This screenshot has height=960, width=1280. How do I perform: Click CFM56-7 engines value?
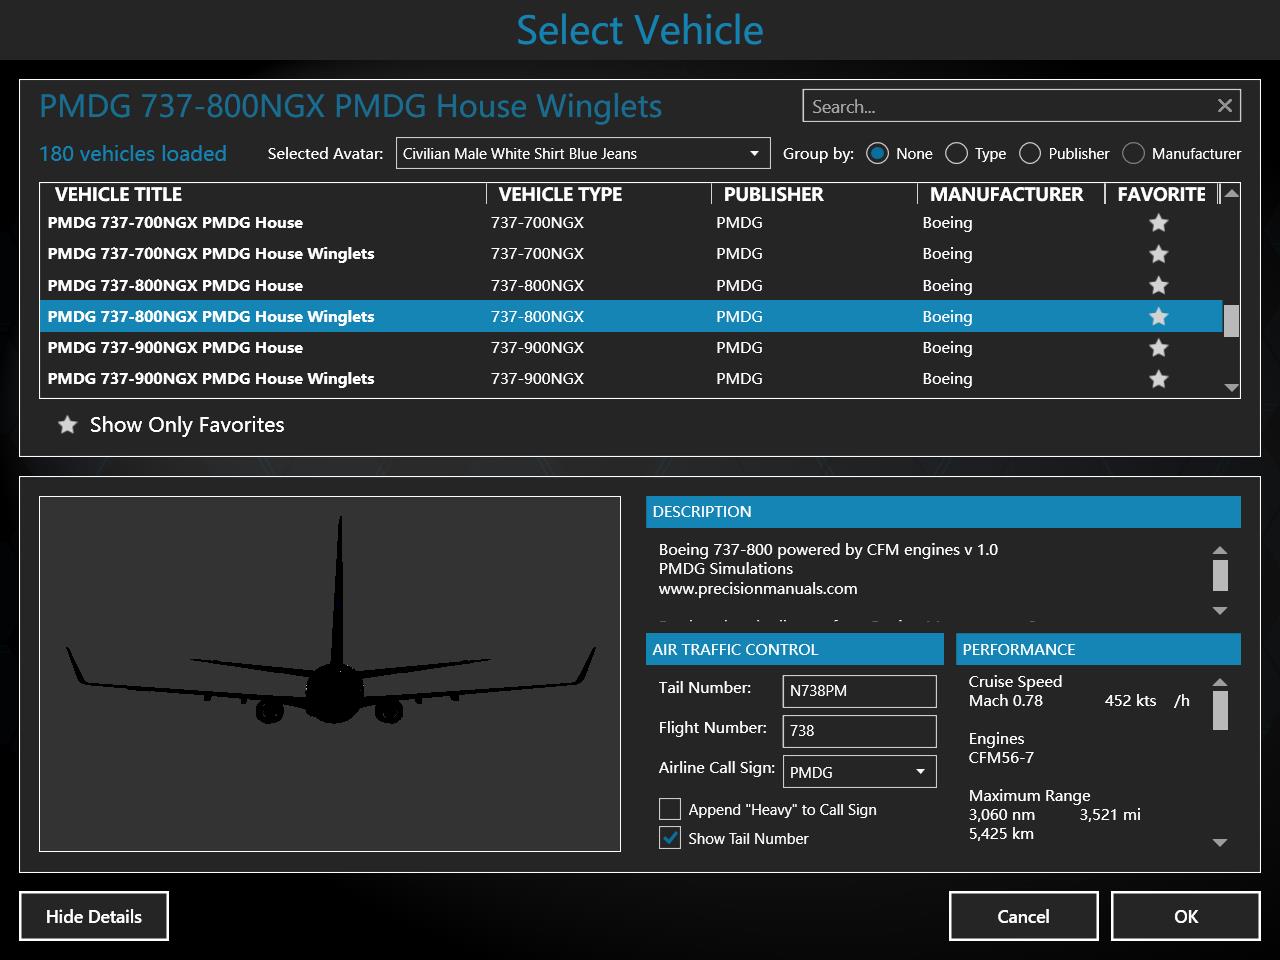pyautogui.click(x=1001, y=758)
